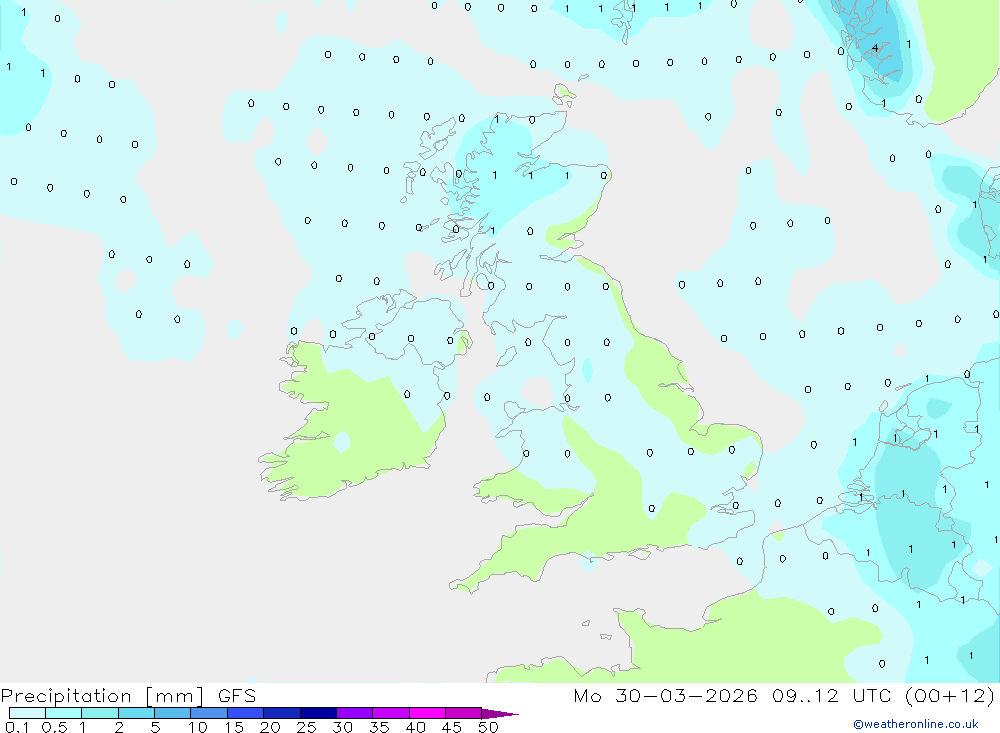The height and width of the screenshot is (733, 1000).
Task: Select the 2–5 mm legend color swatch
Action: coord(136,713)
